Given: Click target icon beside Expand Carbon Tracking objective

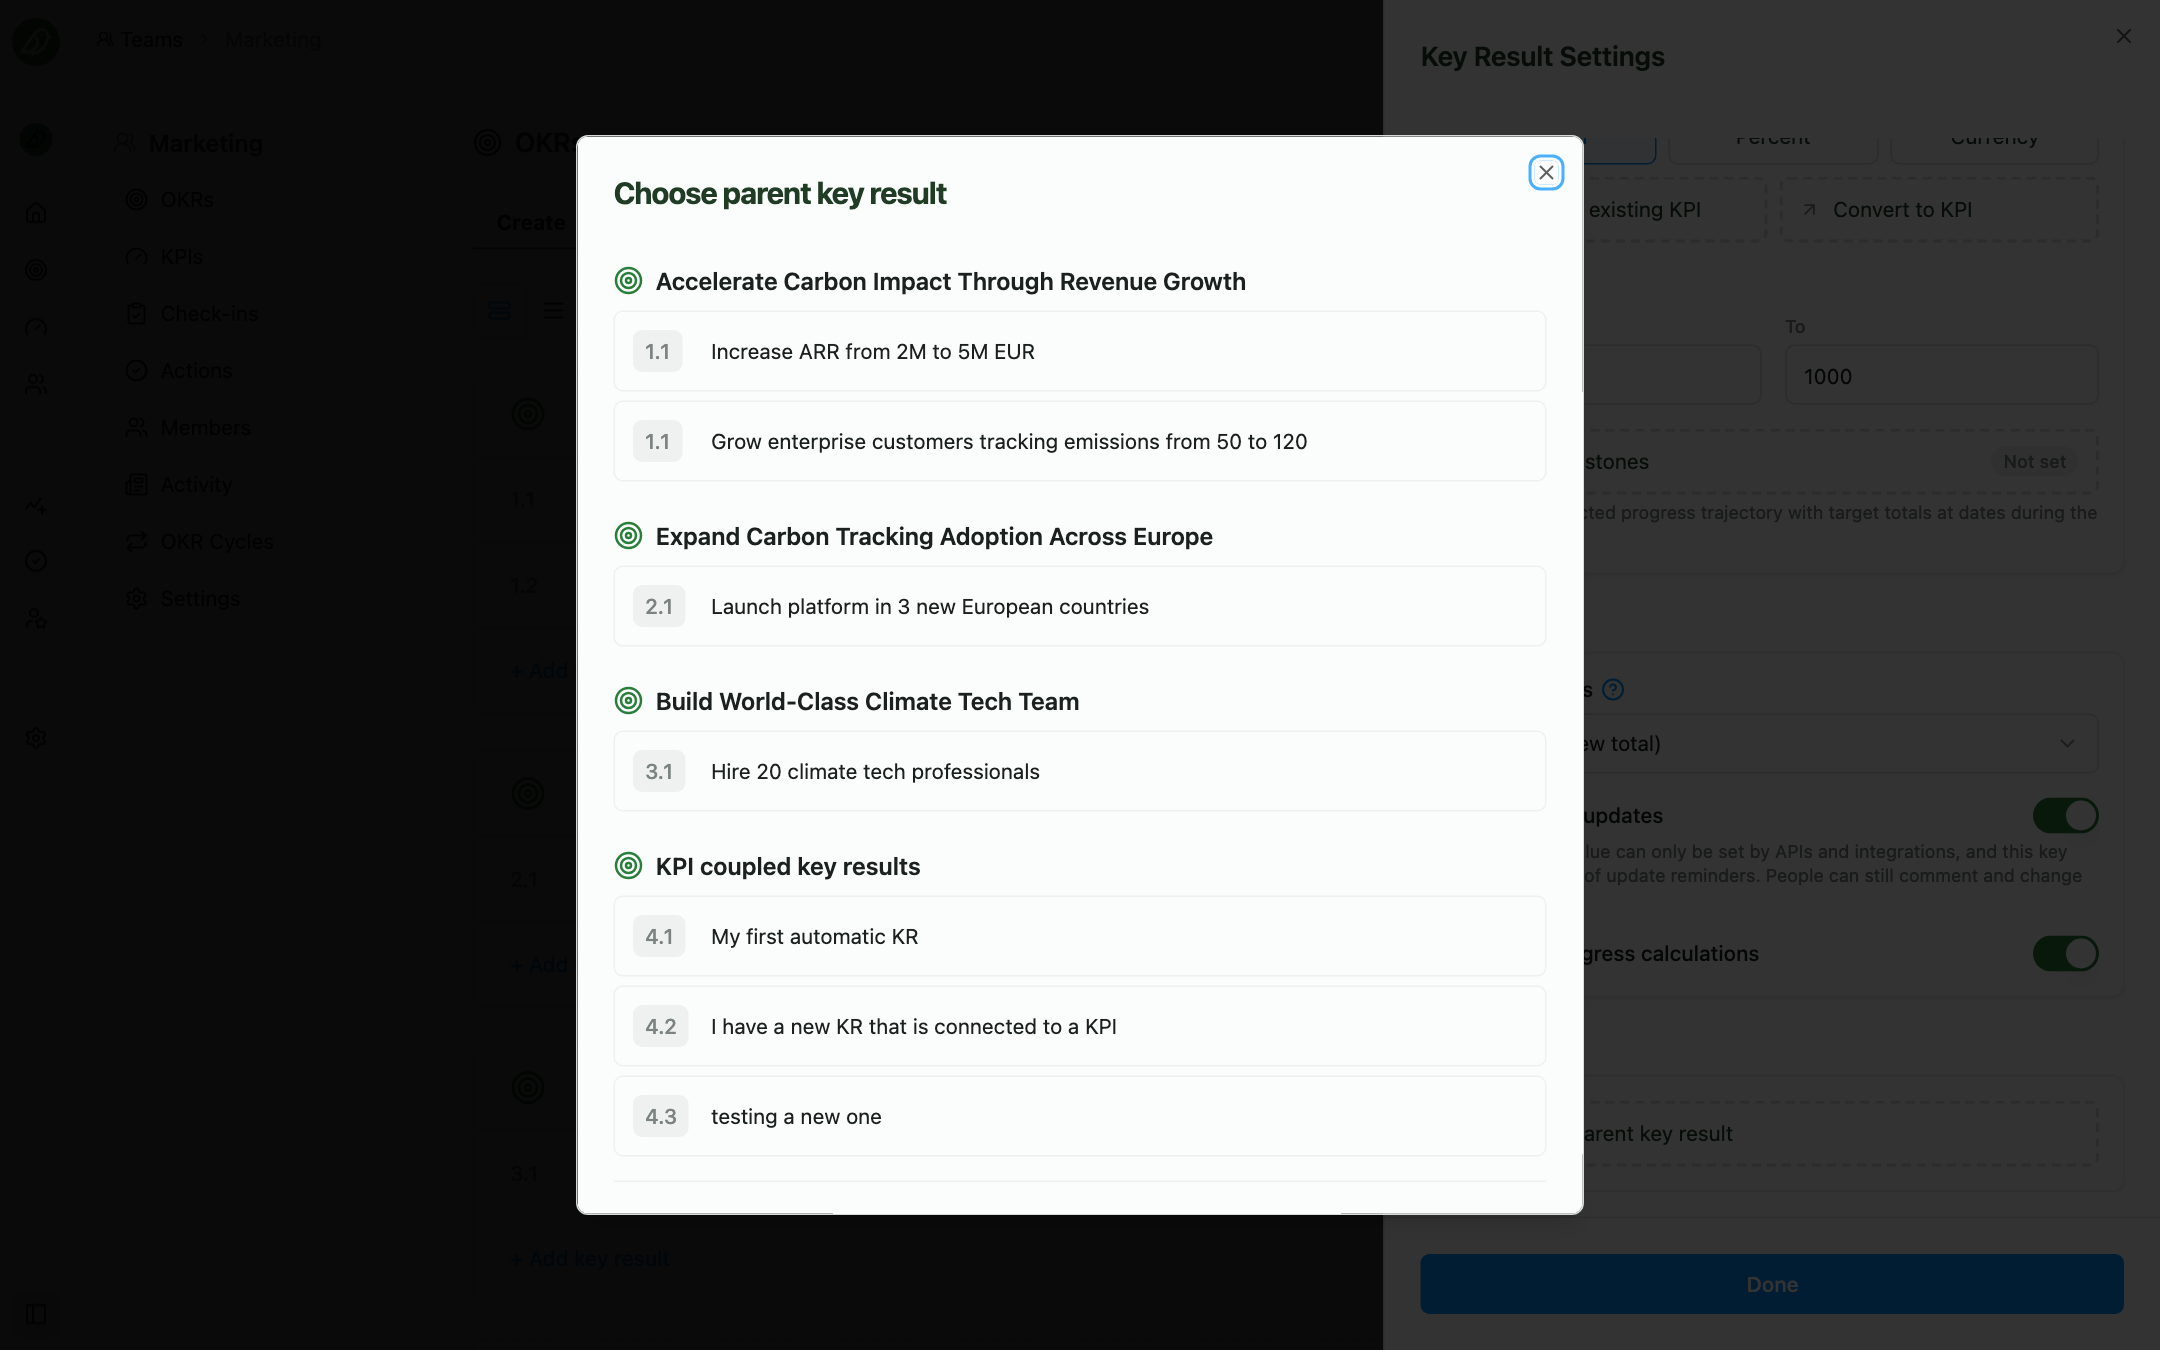Looking at the screenshot, I should (628, 536).
